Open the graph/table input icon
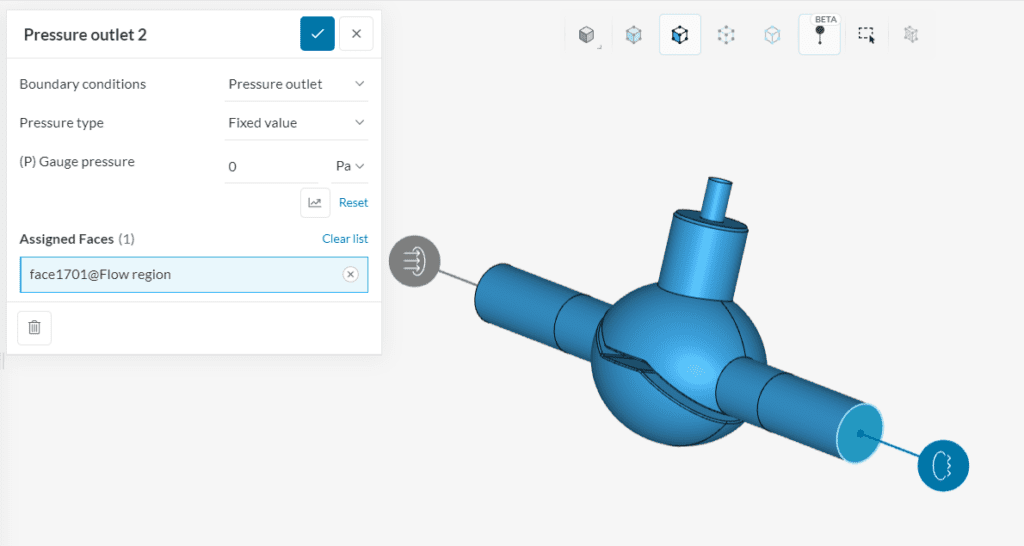The height and width of the screenshot is (546, 1024). [315, 203]
